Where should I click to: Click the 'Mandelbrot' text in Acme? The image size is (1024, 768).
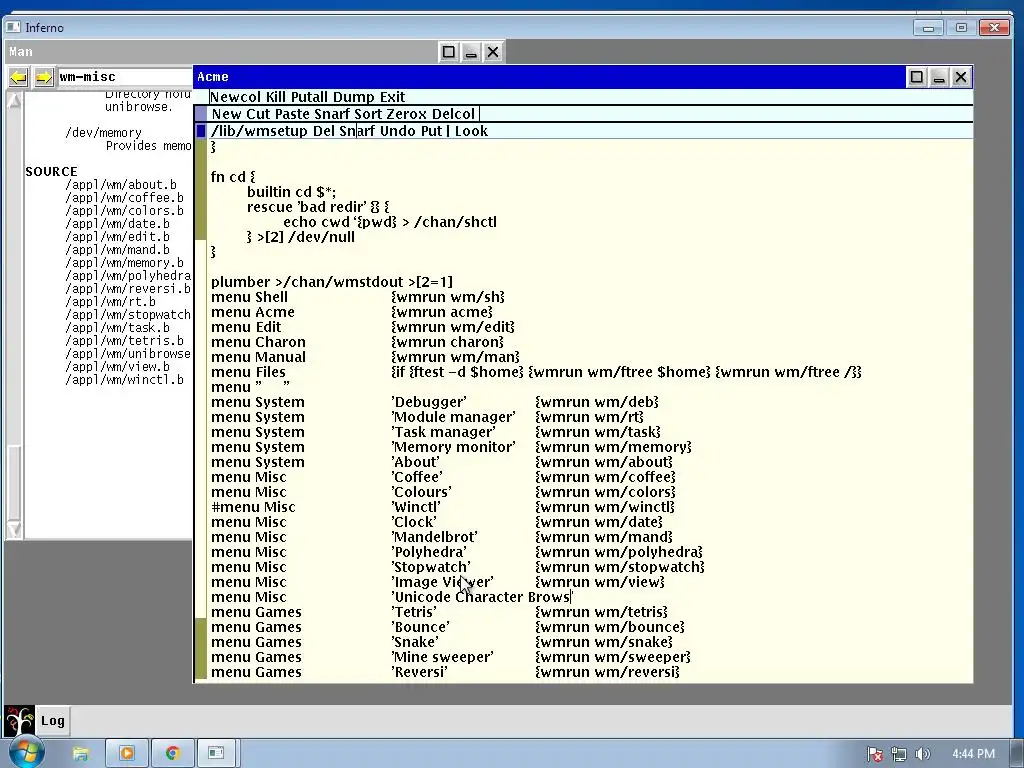point(434,537)
